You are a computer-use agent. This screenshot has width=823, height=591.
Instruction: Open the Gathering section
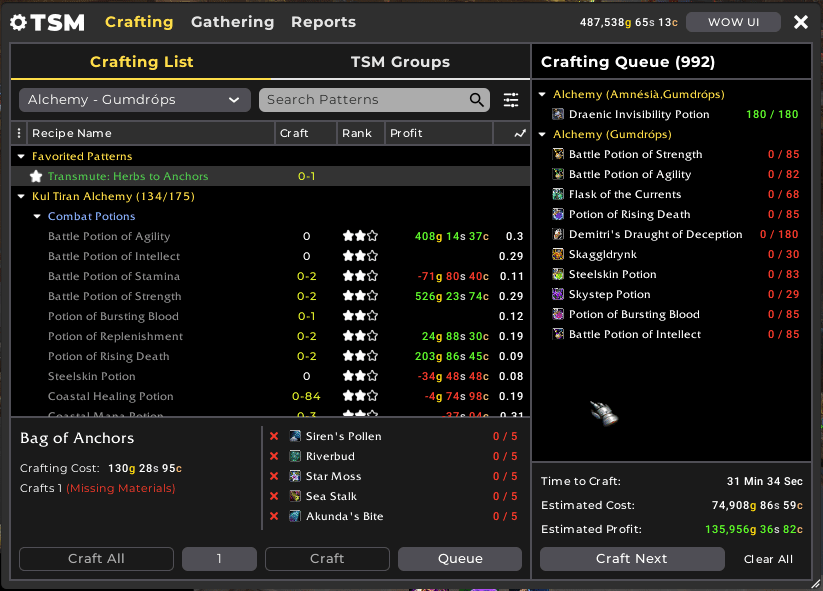coord(233,22)
